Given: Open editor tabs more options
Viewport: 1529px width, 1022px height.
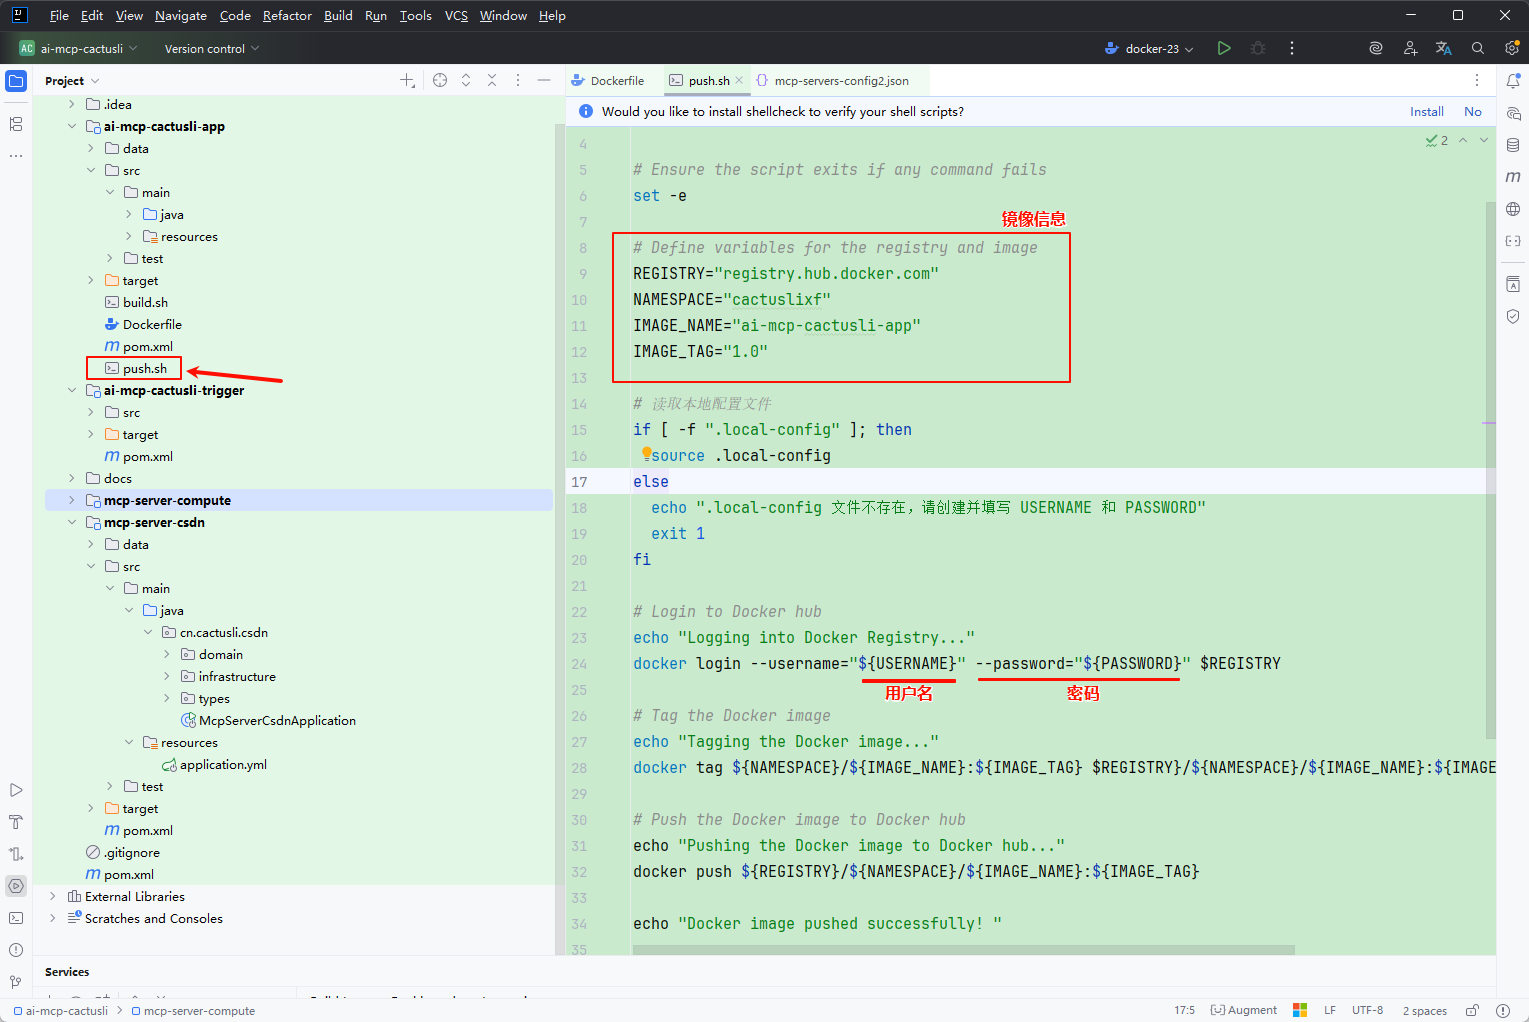Looking at the screenshot, I should pyautogui.click(x=1477, y=80).
